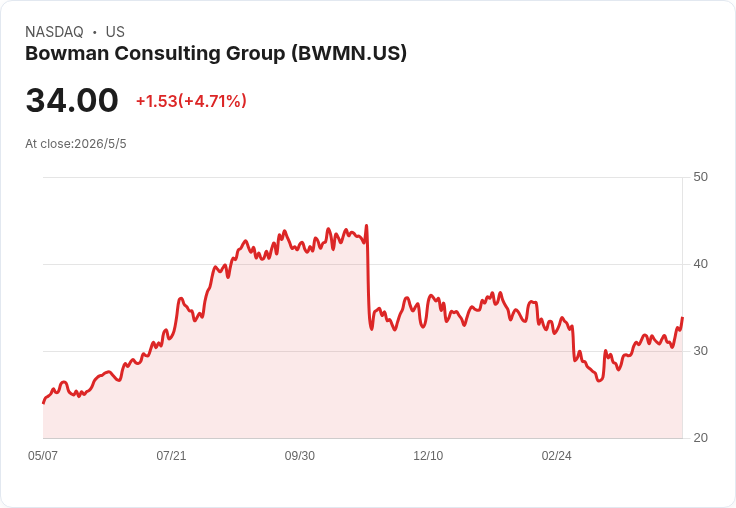Click the chart's highest peak before drop
Viewport: 736px width, 508px height.
(367, 226)
